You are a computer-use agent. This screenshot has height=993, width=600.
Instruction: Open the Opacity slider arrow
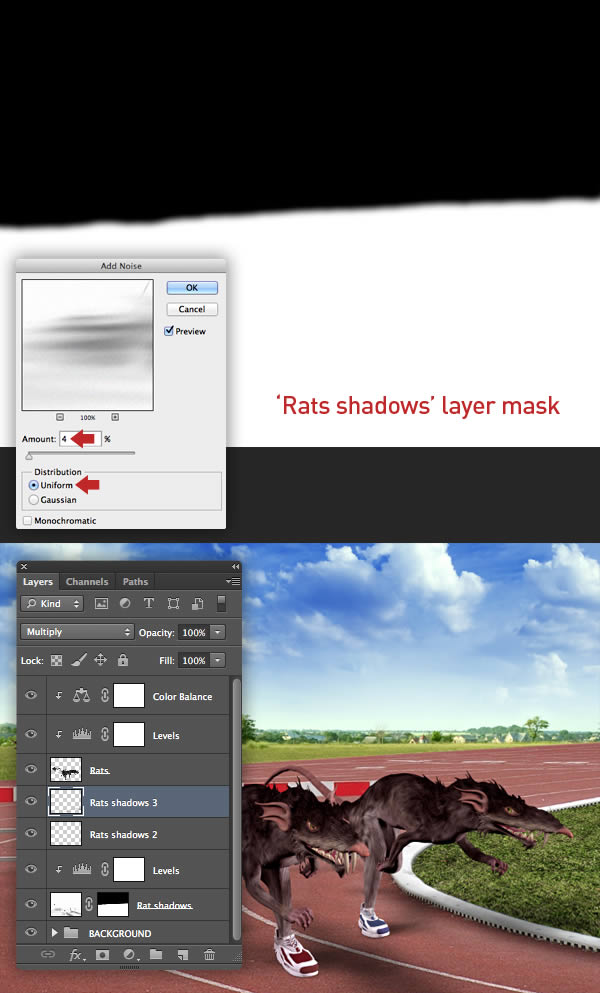(217, 632)
